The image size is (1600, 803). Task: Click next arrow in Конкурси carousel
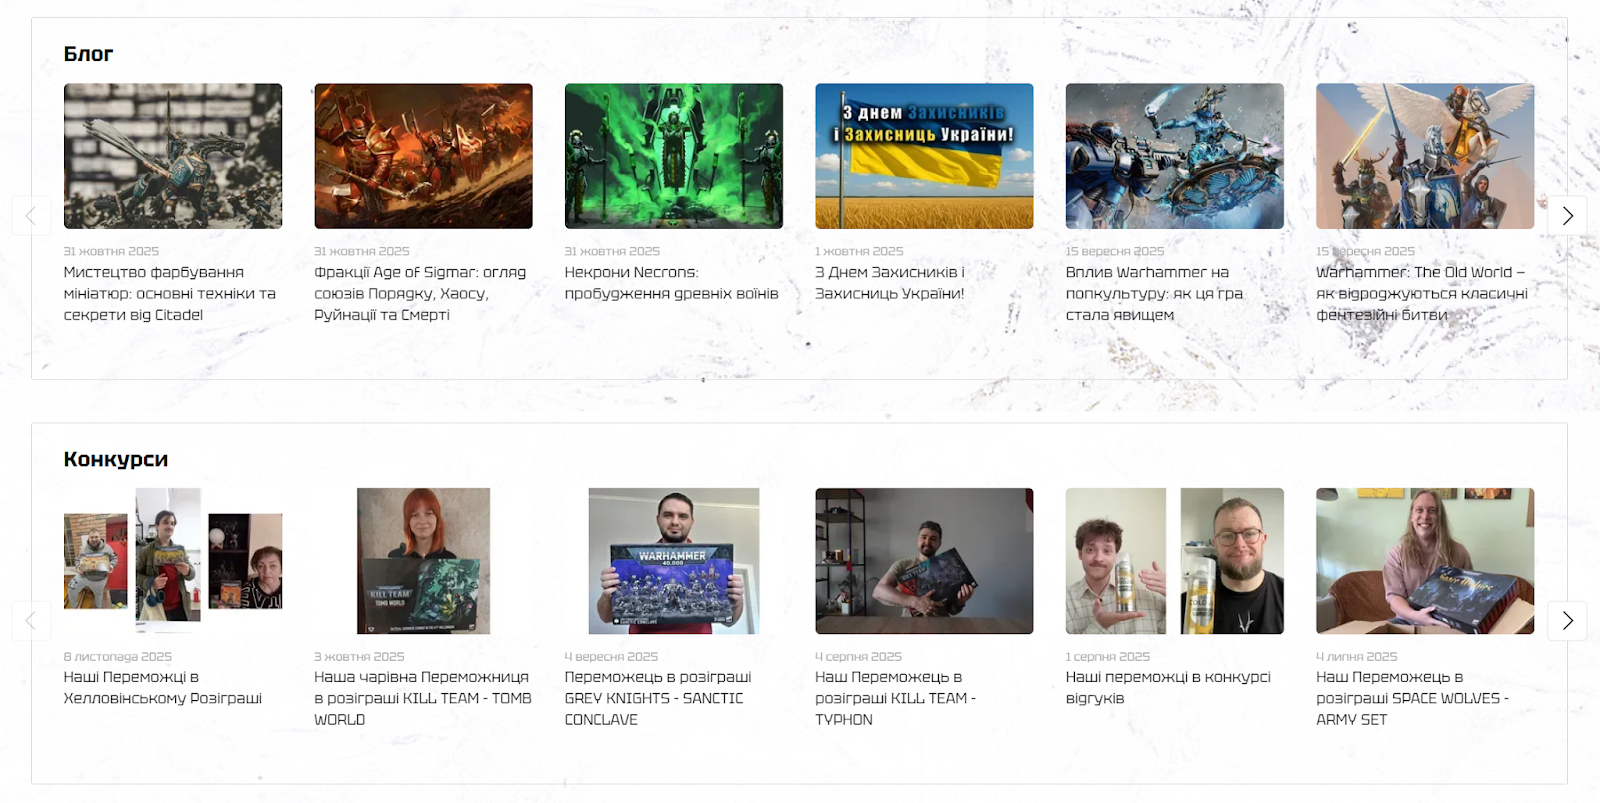1567,621
